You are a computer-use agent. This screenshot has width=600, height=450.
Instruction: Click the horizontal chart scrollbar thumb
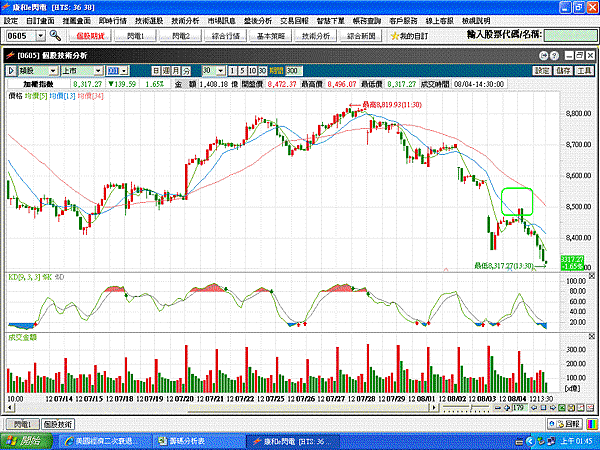point(309,408)
